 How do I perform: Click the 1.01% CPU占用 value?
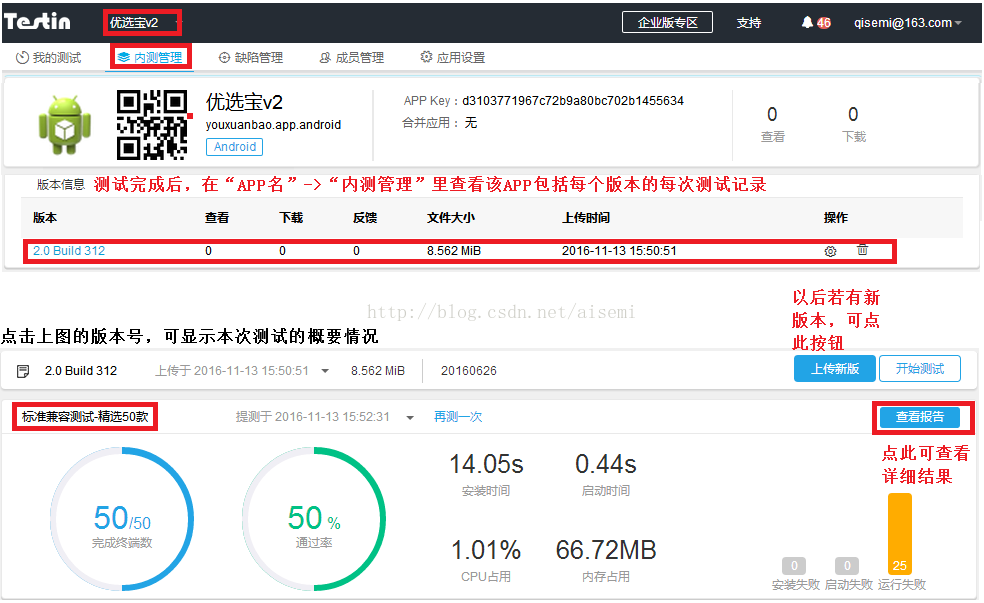tap(486, 551)
